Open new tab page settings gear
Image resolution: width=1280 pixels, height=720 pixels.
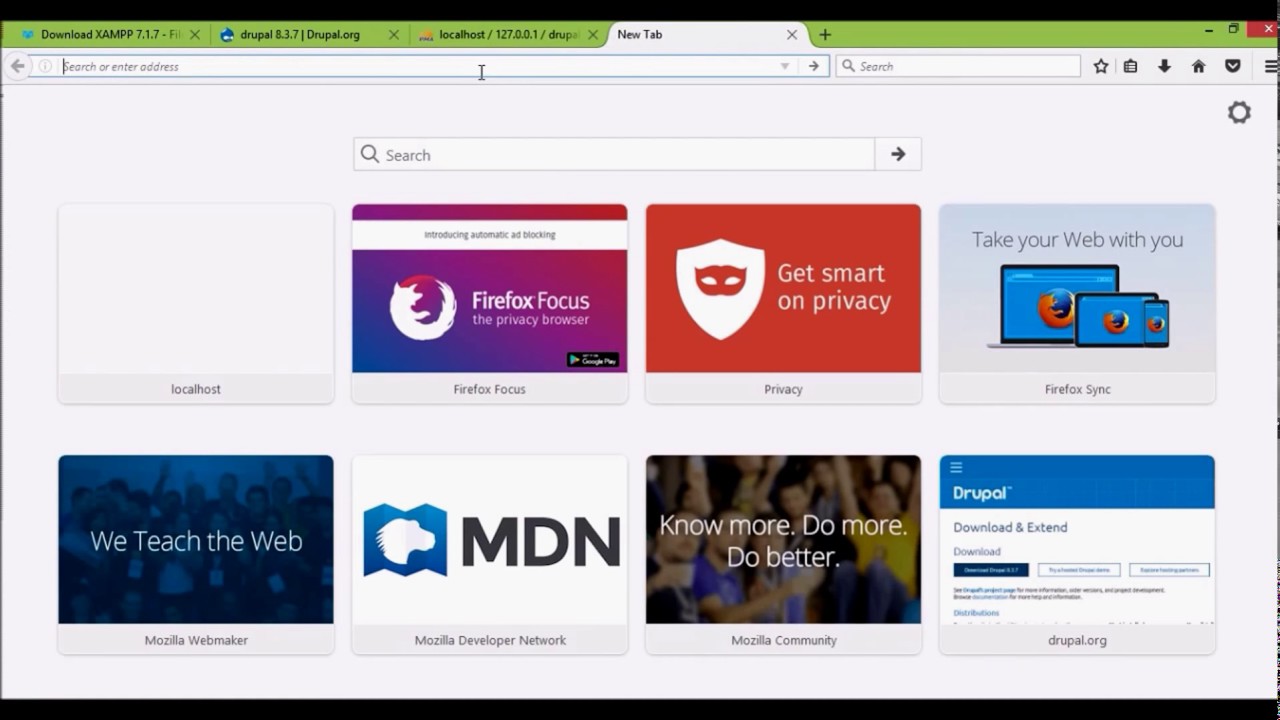click(1239, 112)
